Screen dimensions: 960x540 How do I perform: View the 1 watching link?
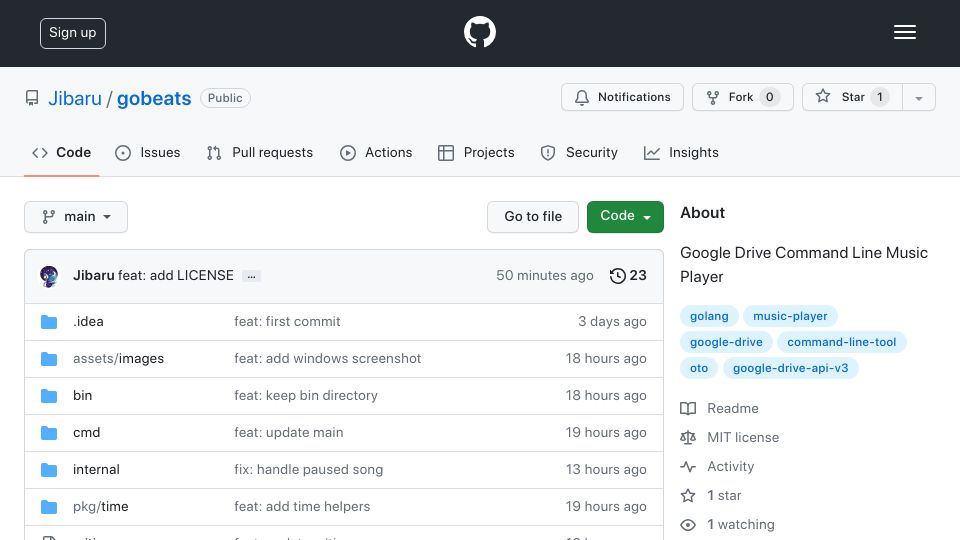[727, 525]
